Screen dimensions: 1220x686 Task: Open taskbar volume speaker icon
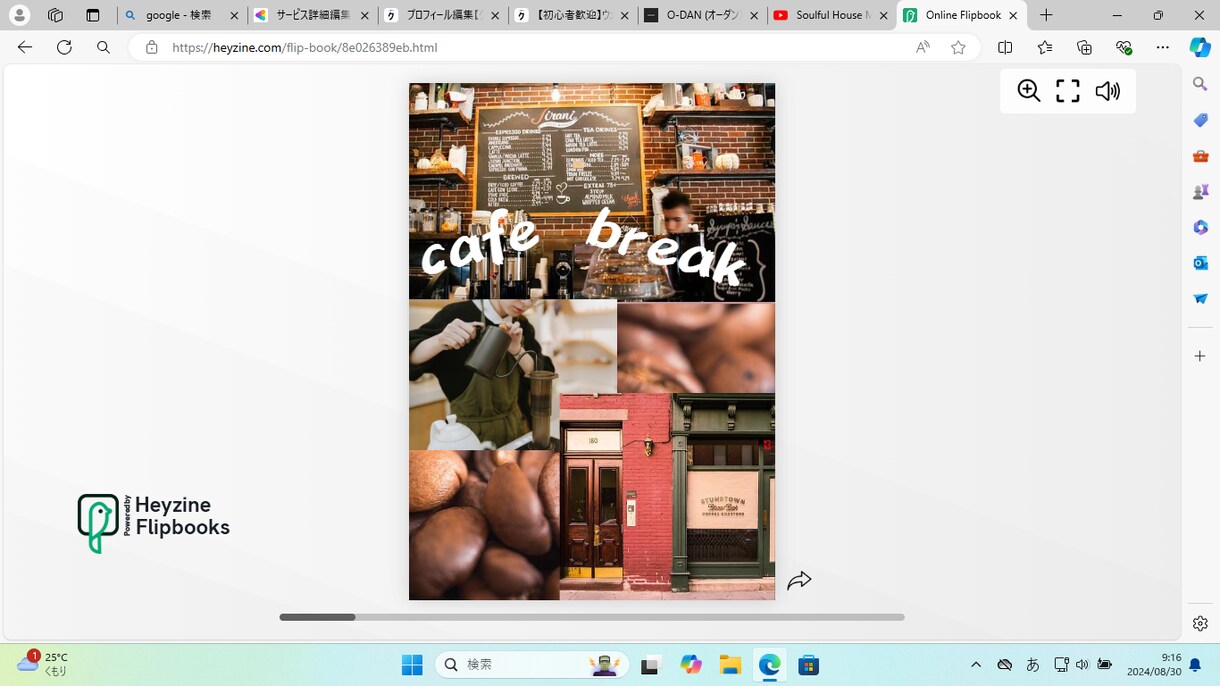click(x=1082, y=665)
